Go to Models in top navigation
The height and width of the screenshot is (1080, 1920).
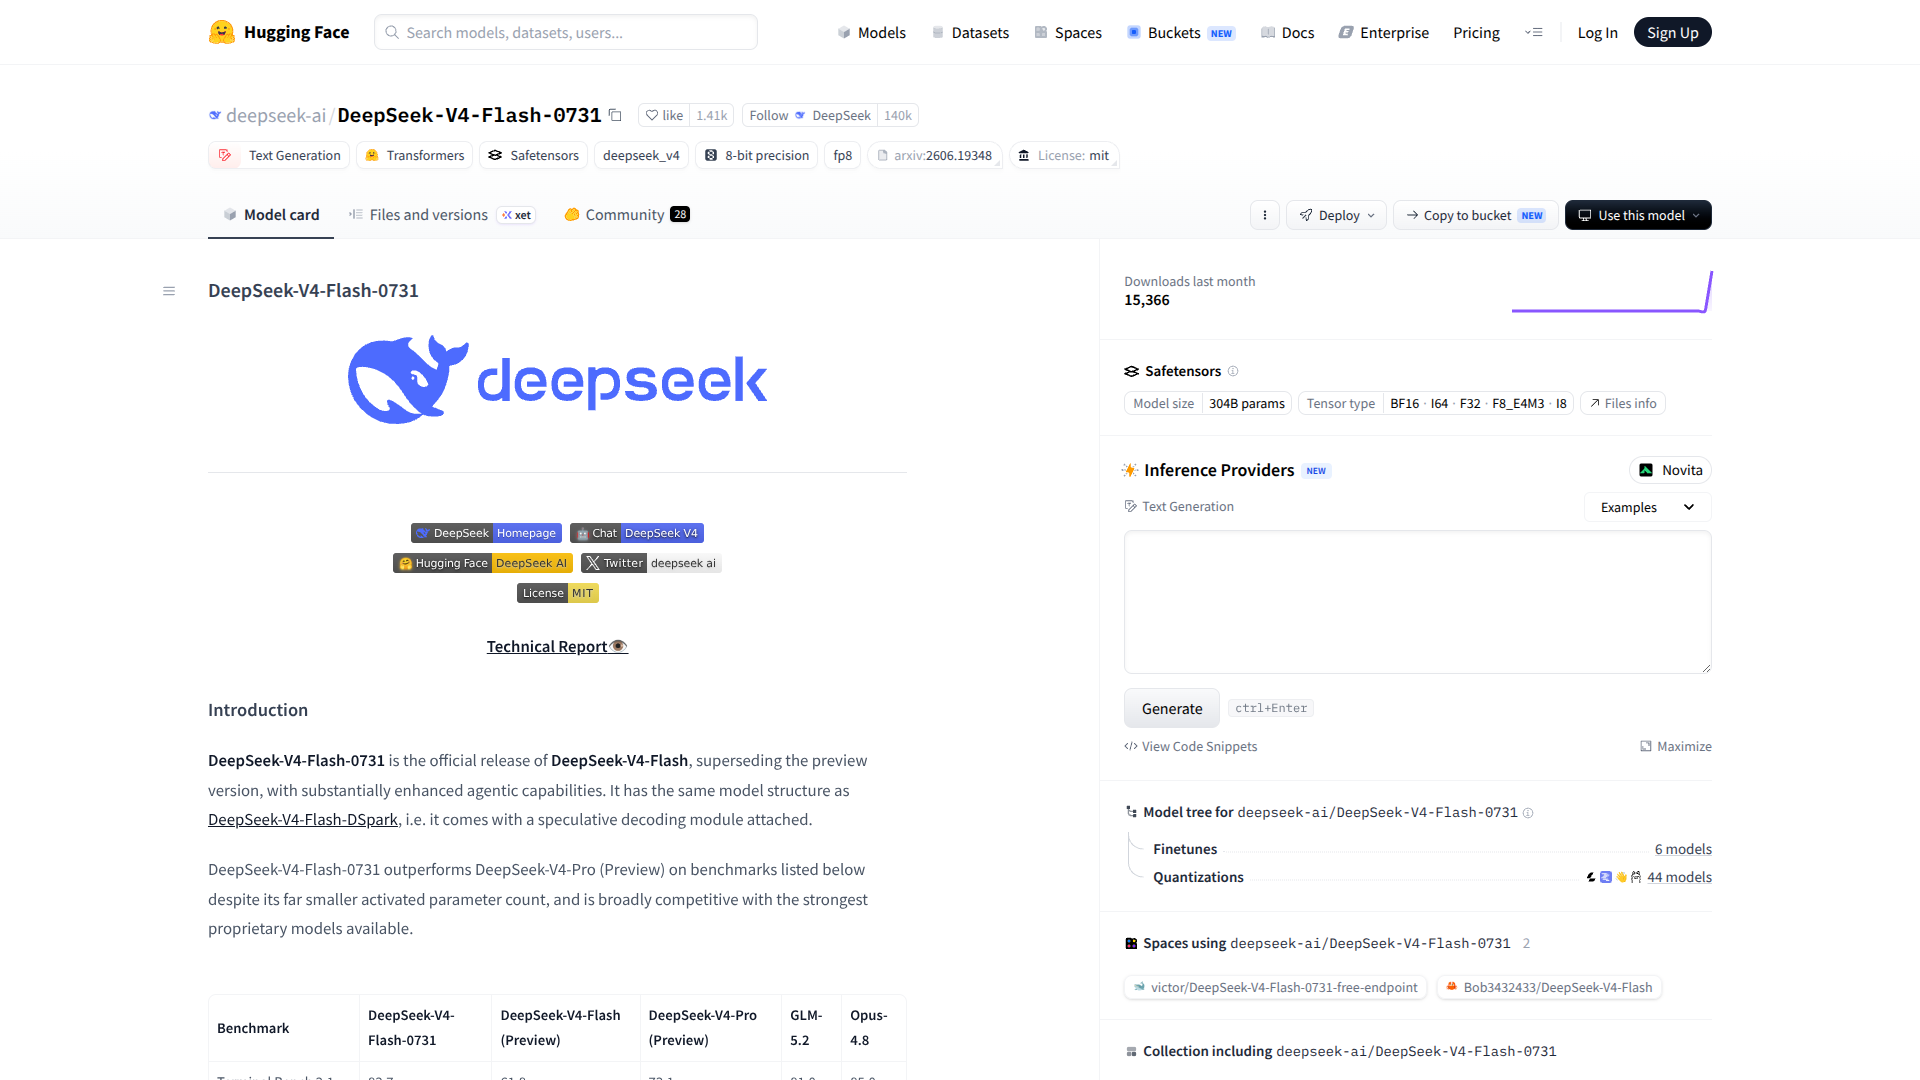(871, 32)
